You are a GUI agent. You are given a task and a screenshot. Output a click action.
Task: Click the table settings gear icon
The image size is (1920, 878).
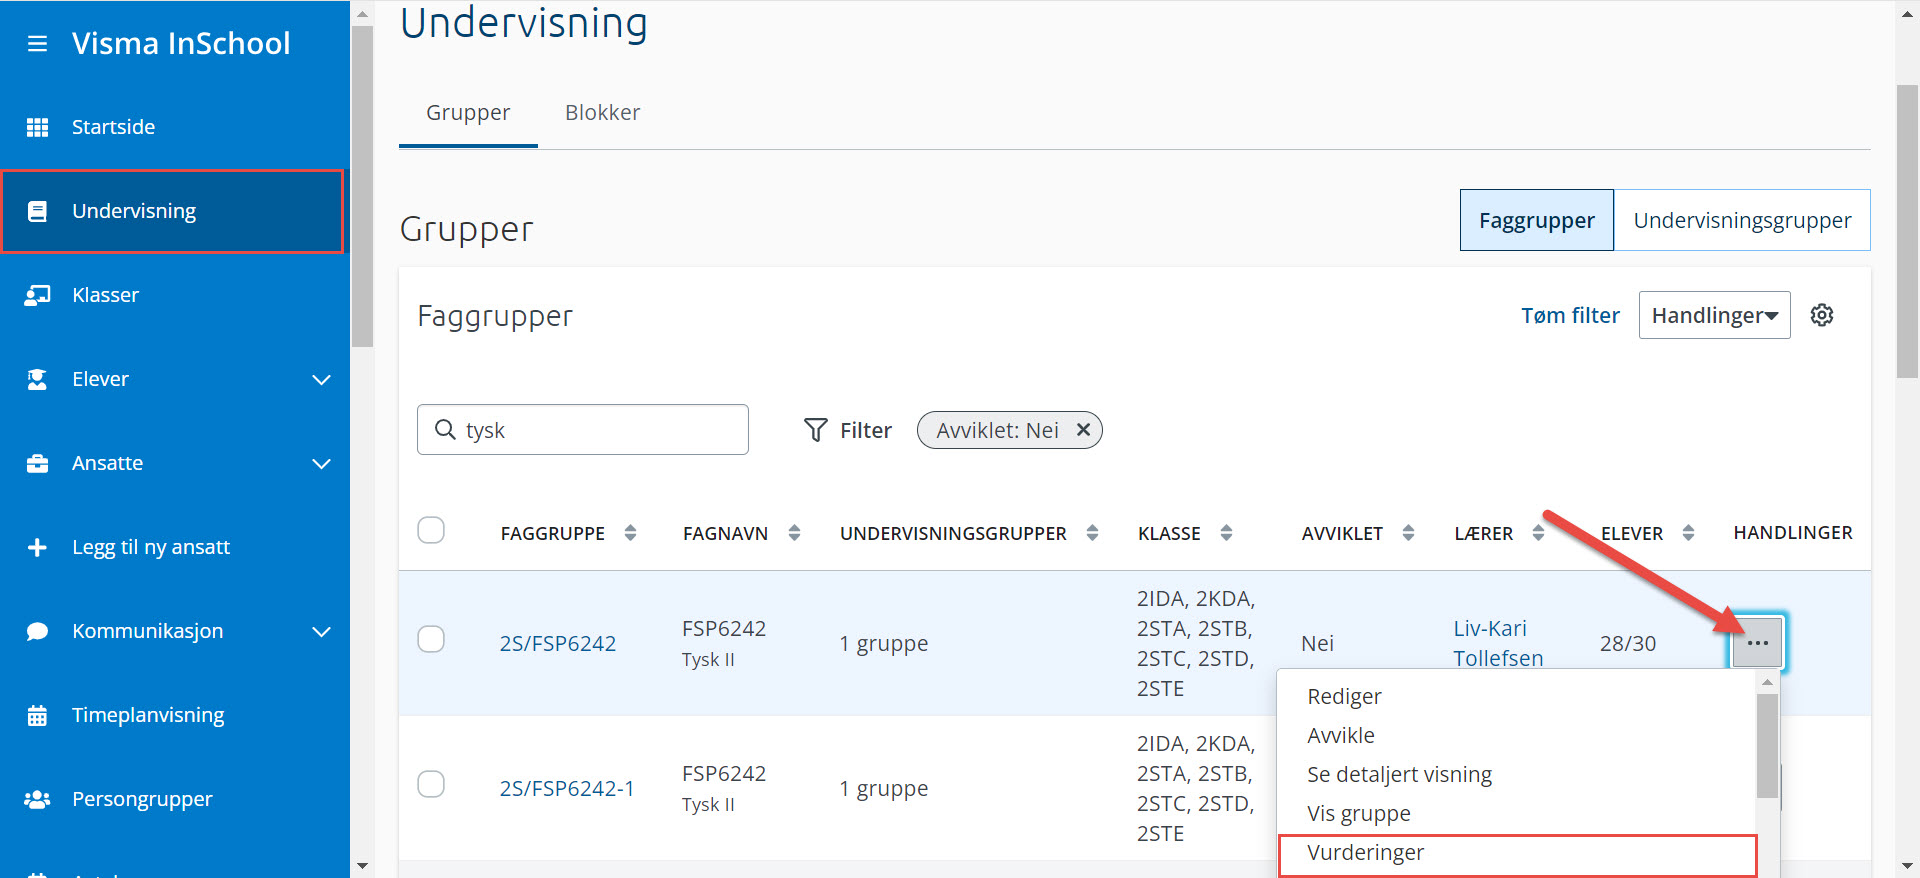[1821, 315]
